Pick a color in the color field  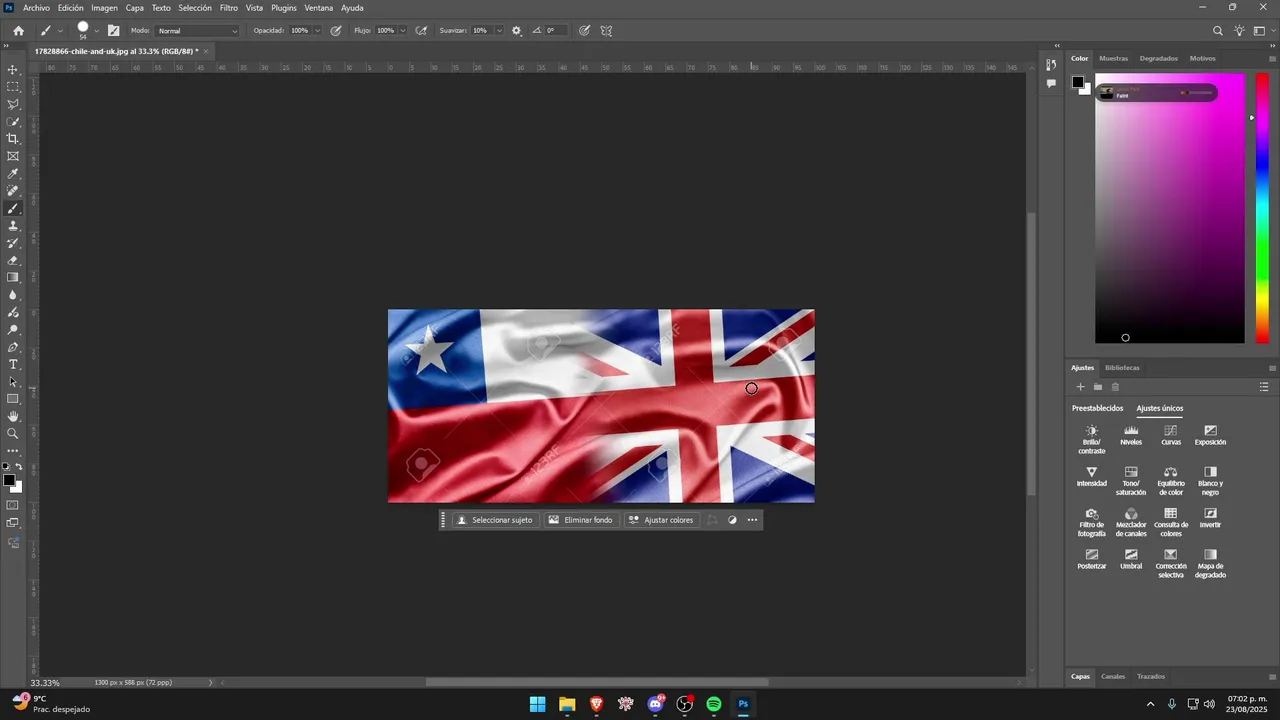1170,208
